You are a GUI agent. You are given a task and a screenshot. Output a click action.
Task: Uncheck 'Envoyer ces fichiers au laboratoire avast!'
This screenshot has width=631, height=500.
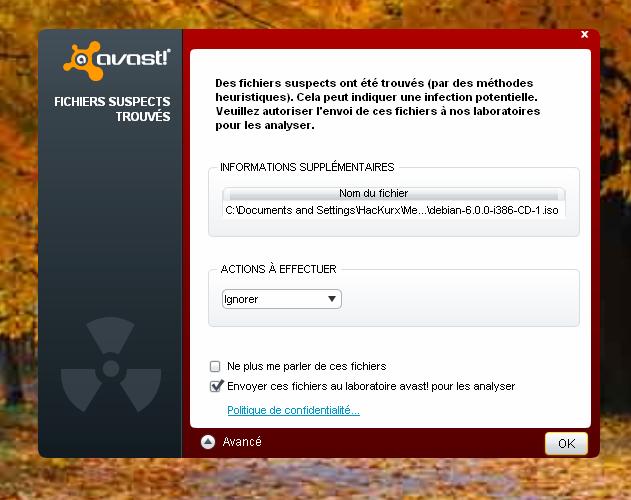click(x=216, y=386)
